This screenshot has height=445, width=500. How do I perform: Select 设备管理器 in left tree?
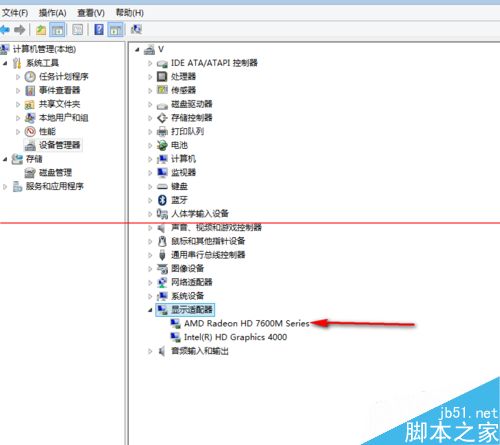[x=60, y=145]
